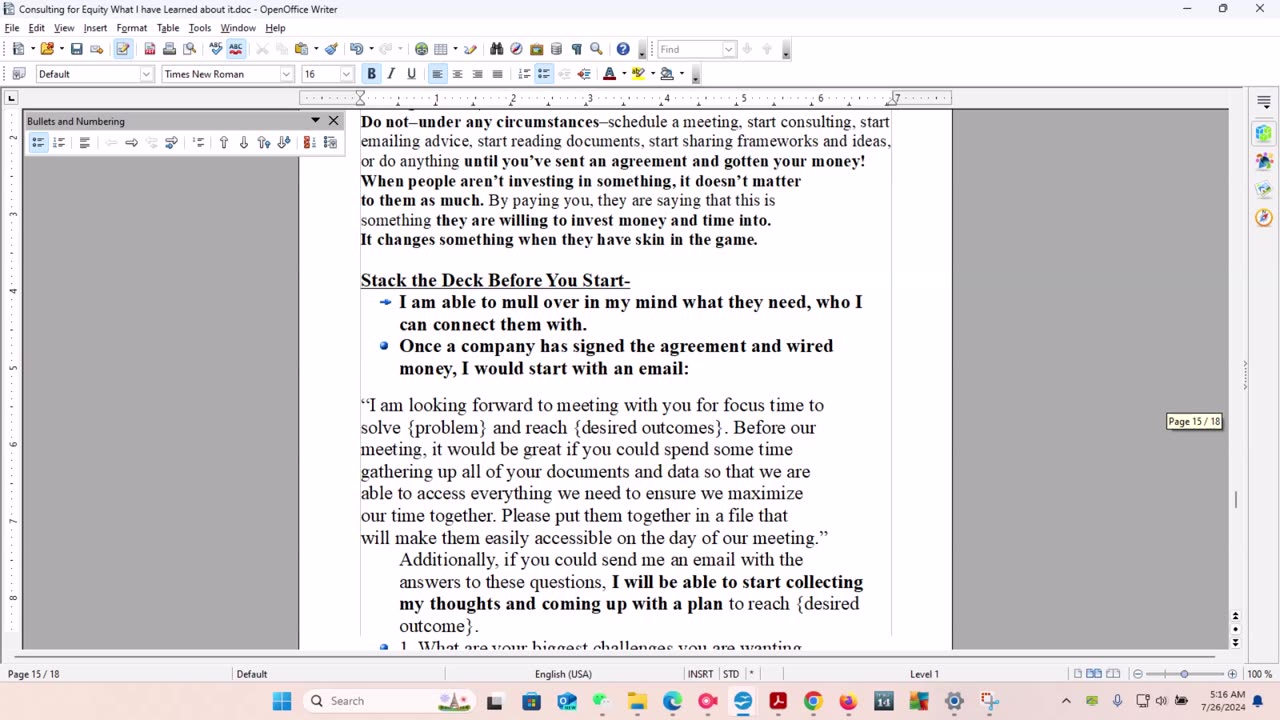The width and height of the screenshot is (1280, 720).
Task: Click the Increase Indent icon
Action: pyautogui.click(x=584, y=74)
